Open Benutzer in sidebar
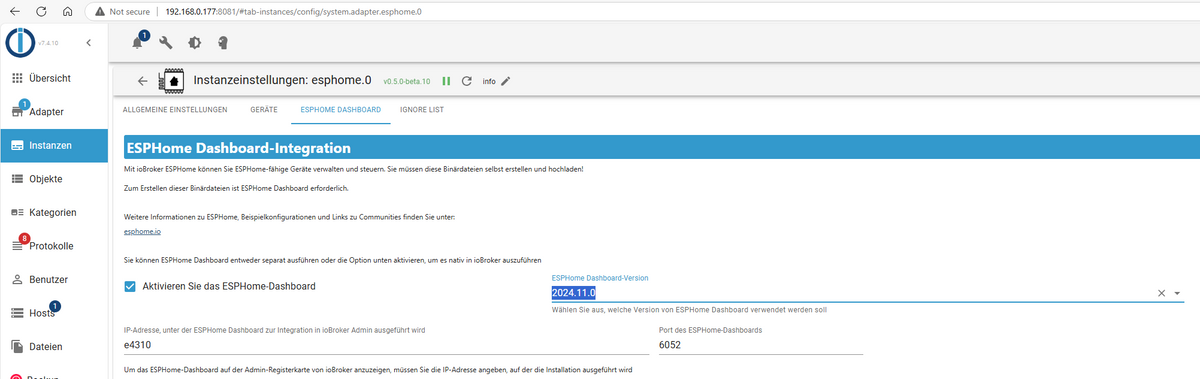Screen dimensions: 1200x379 pos(54,280)
